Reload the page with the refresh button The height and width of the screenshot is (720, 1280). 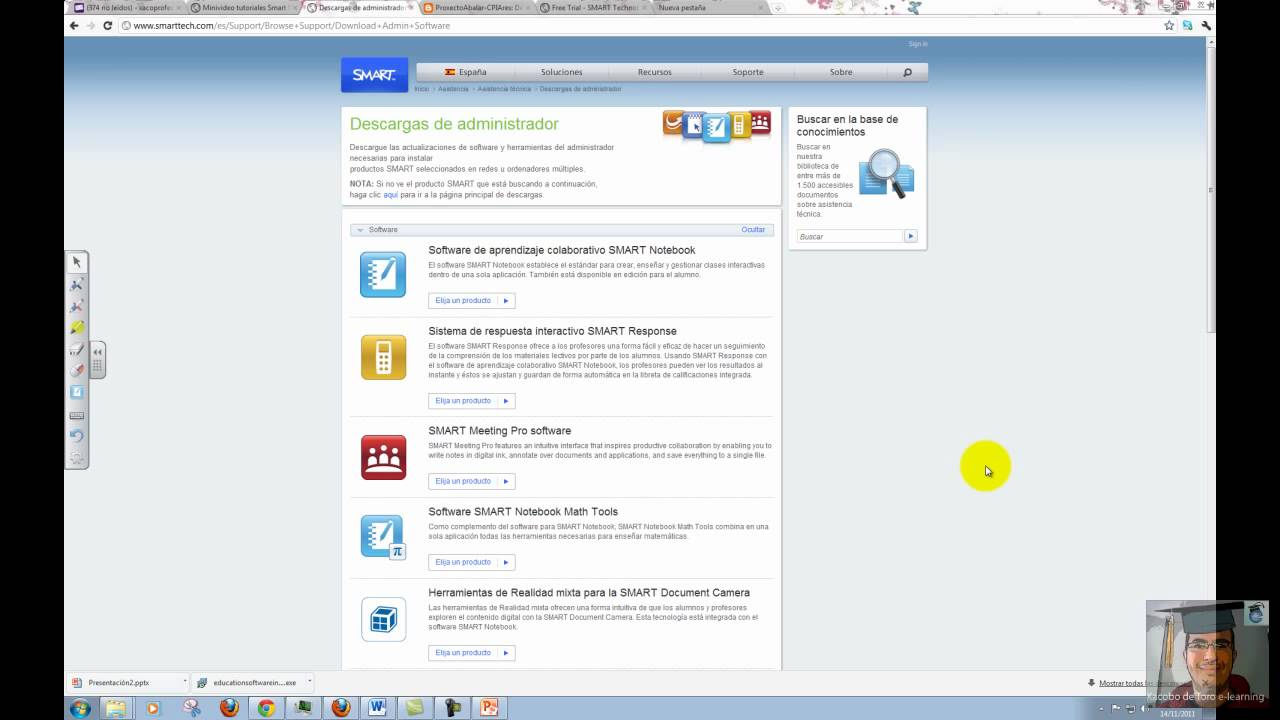[x=108, y=25]
